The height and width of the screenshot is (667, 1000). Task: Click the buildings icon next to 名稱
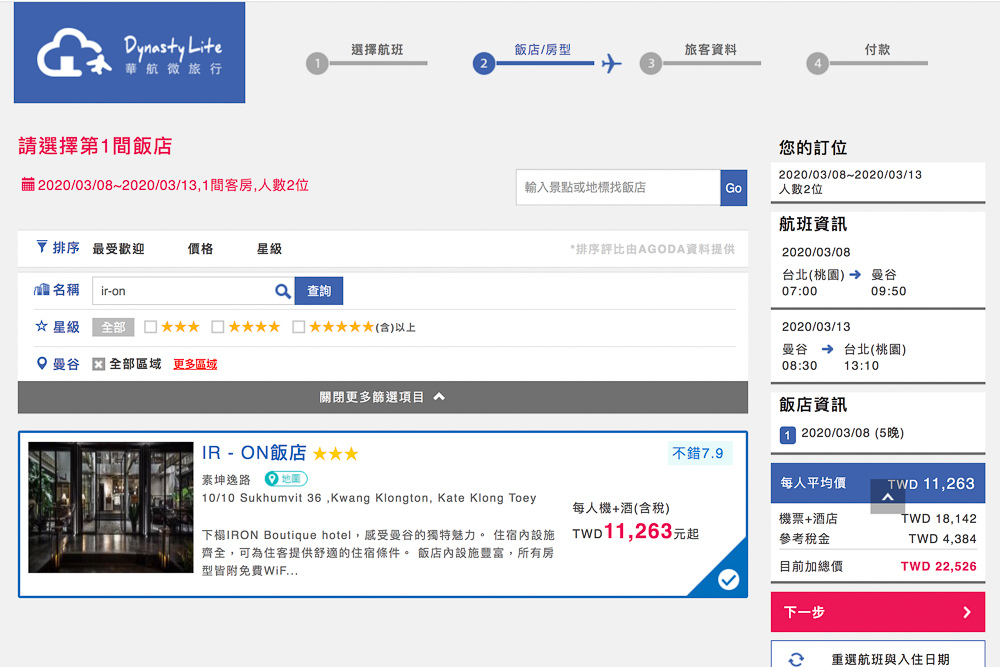click(41, 290)
